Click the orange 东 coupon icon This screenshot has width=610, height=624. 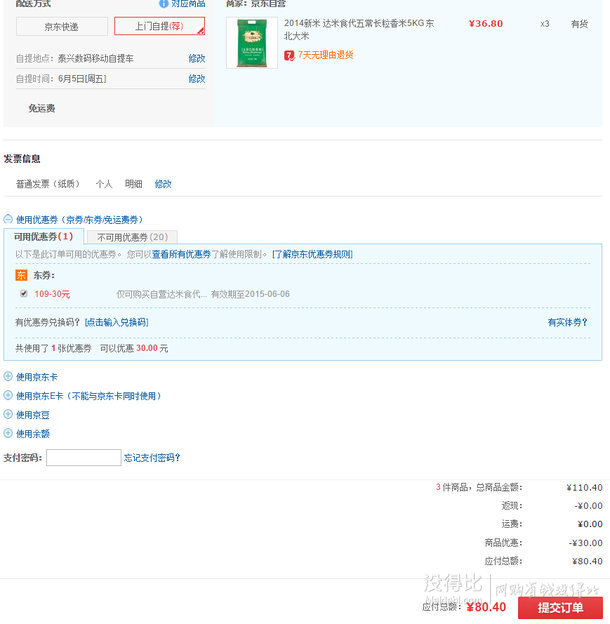point(21,275)
